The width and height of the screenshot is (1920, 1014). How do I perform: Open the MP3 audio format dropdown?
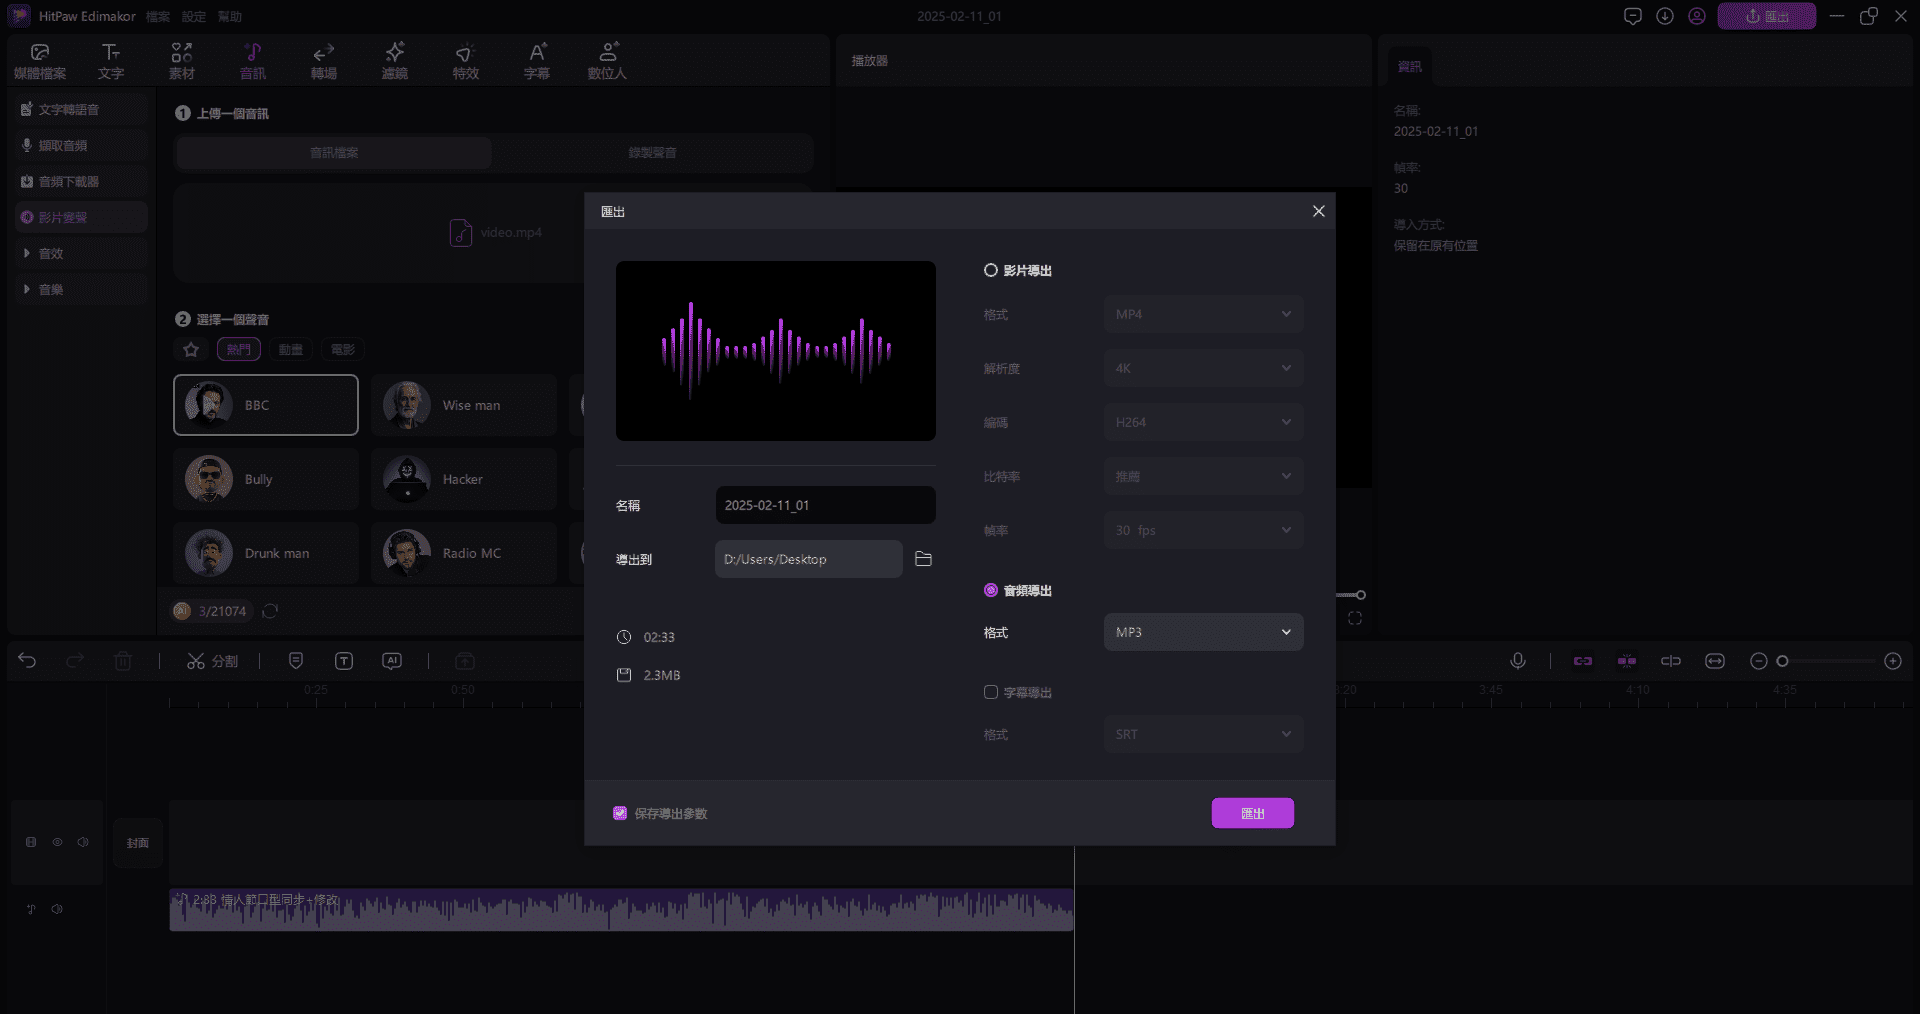click(x=1204, y=632)
